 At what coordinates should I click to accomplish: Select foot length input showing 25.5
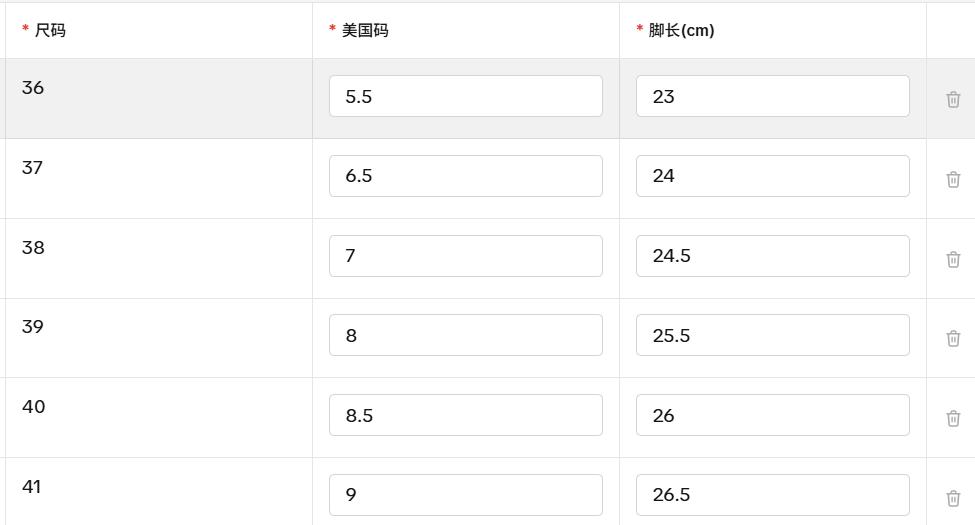(772, 335)
